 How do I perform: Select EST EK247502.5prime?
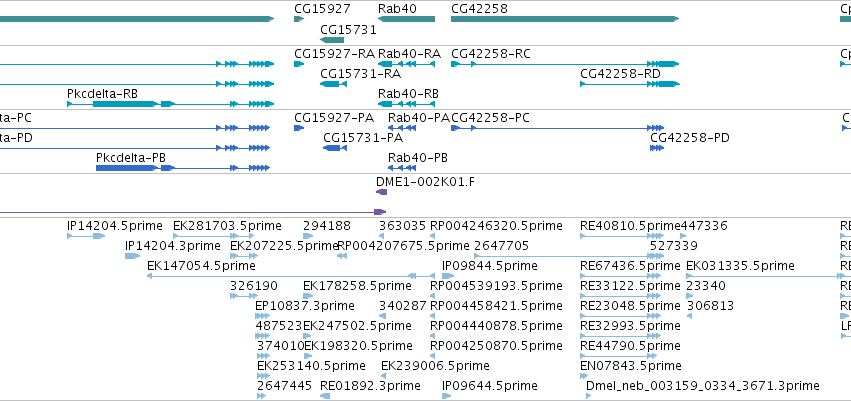pyautogui.click(x=357, y=326)
